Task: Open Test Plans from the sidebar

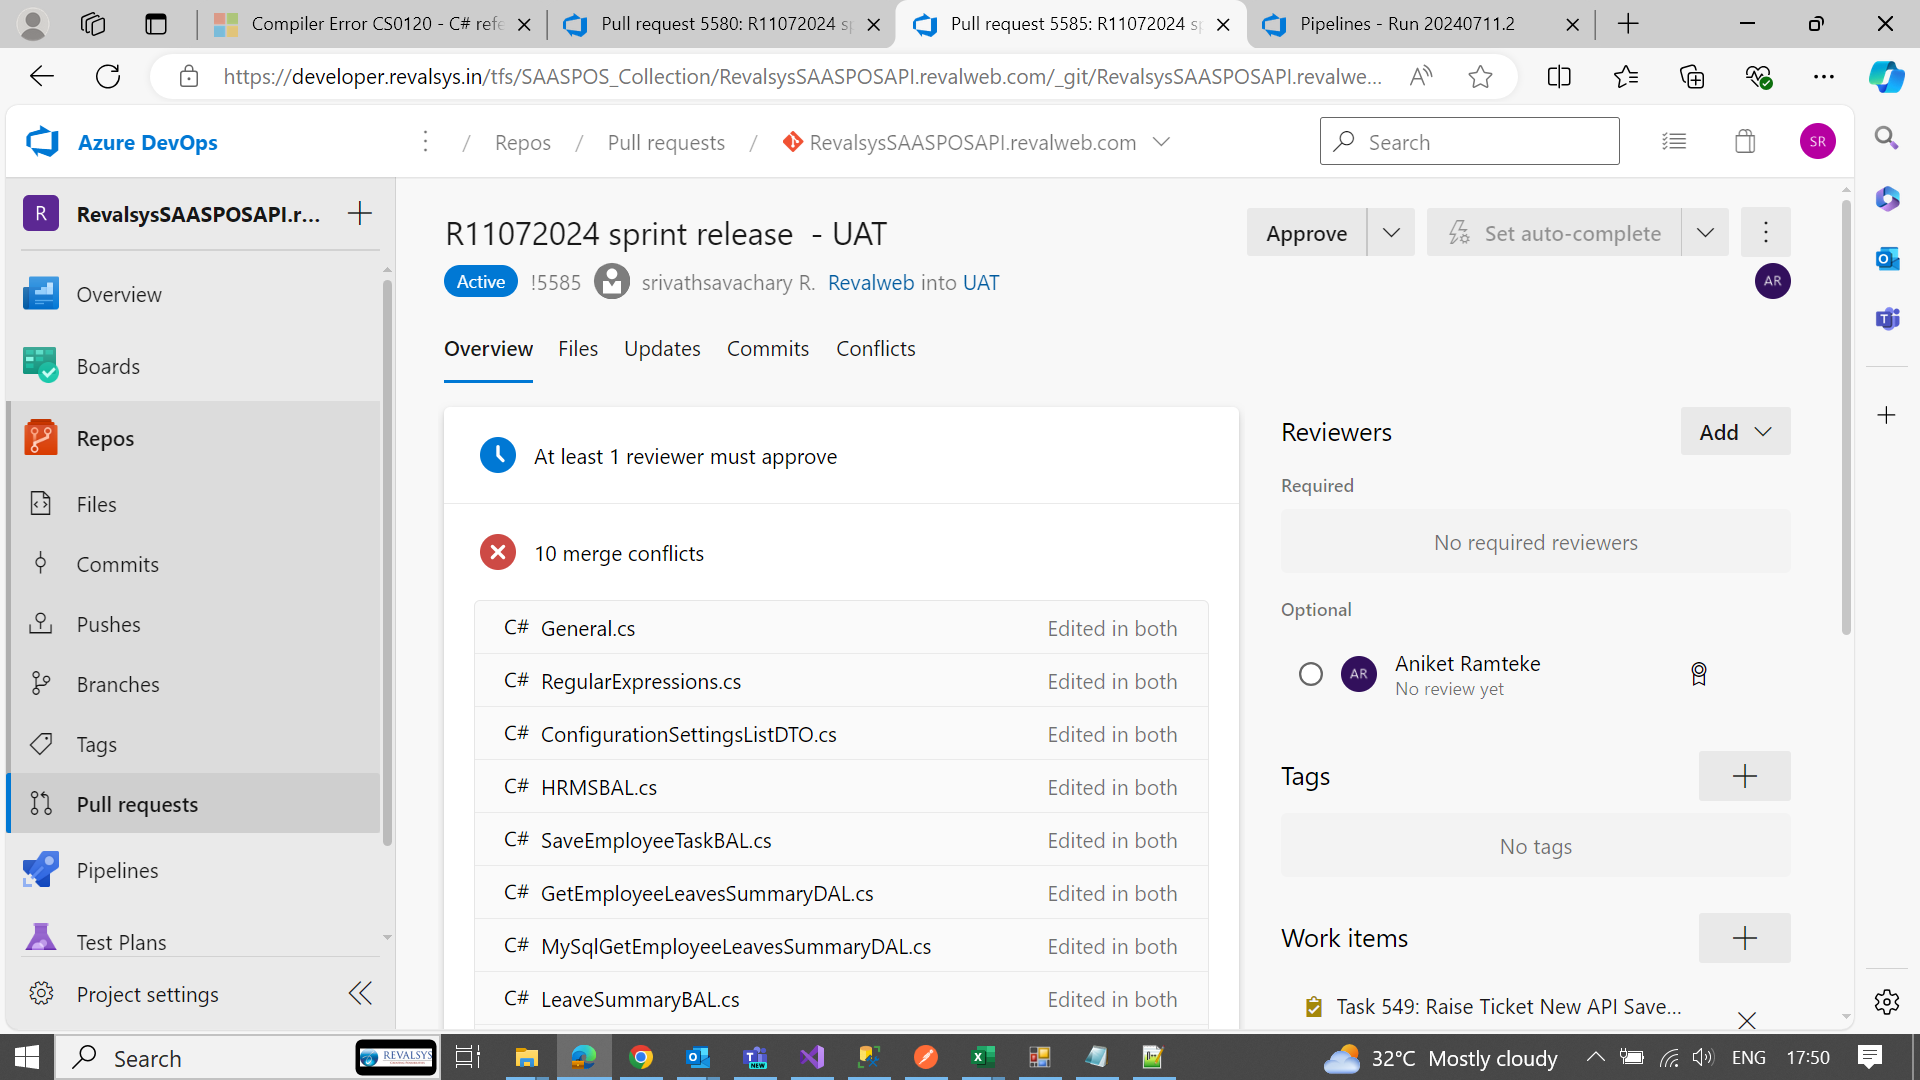Action: click(x=121, y=941)
